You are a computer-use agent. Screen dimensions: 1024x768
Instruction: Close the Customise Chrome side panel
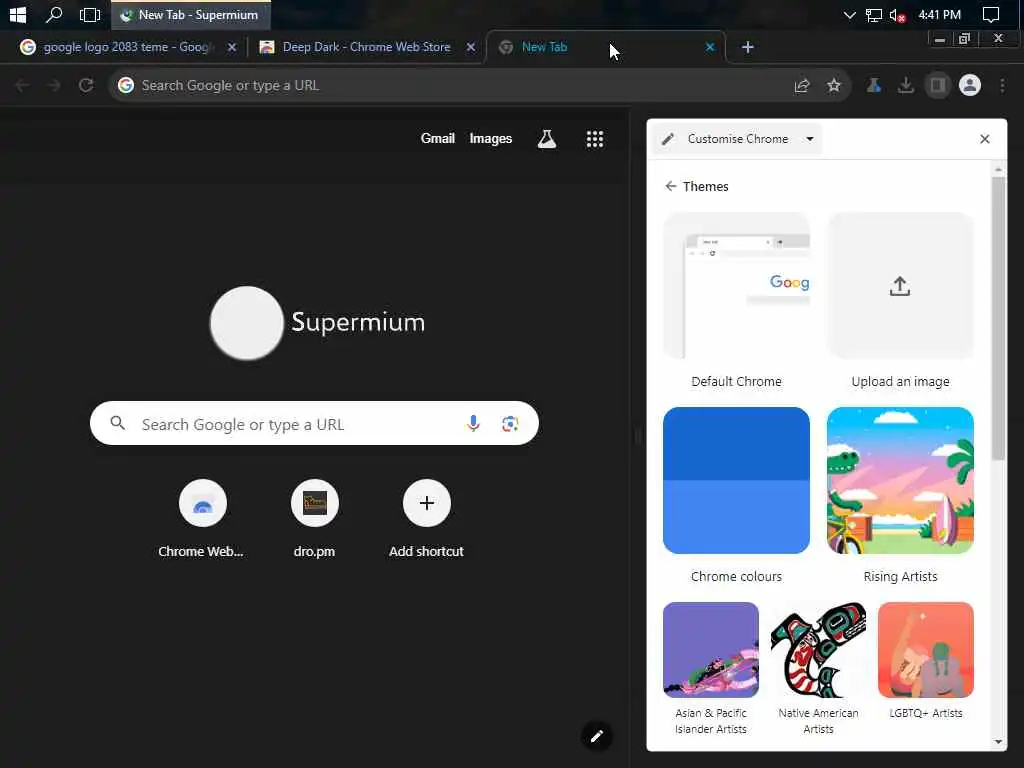coord(985,139)
